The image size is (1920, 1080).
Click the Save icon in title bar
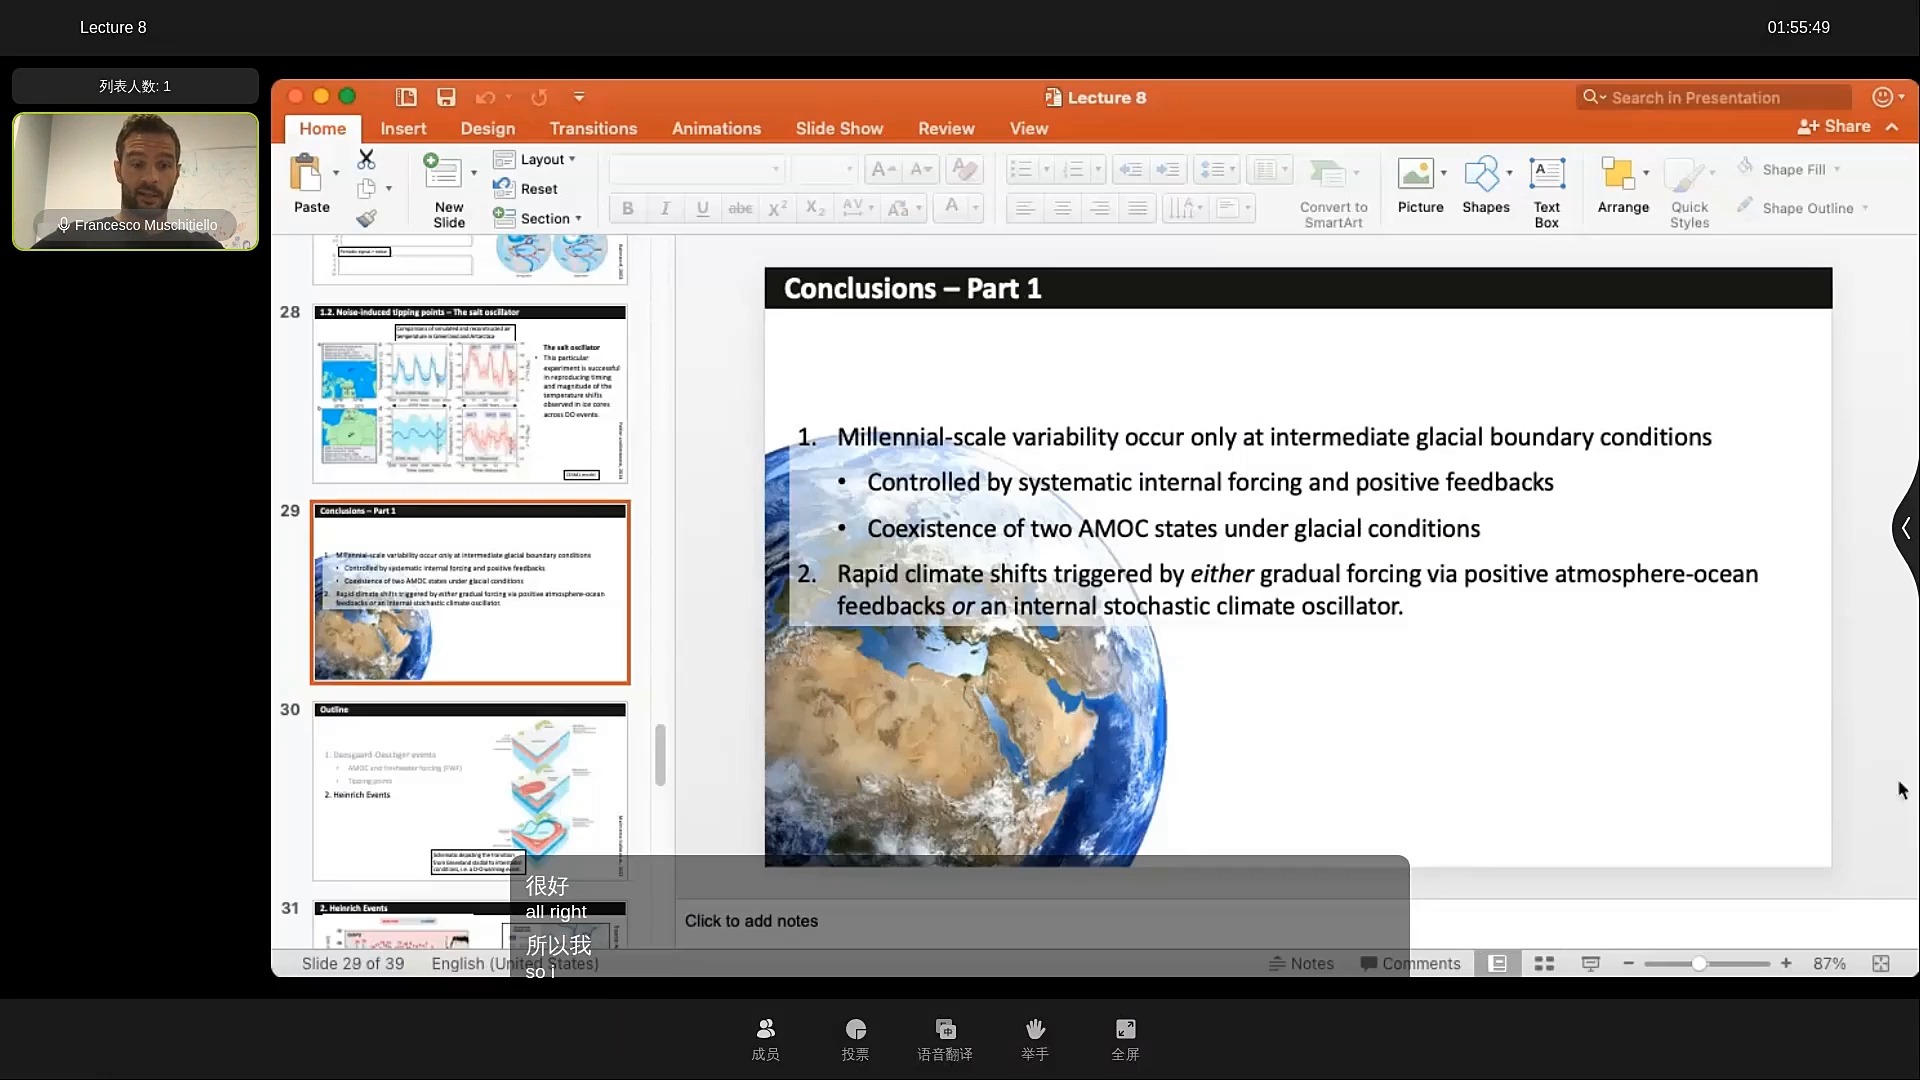tap(446, 97)
